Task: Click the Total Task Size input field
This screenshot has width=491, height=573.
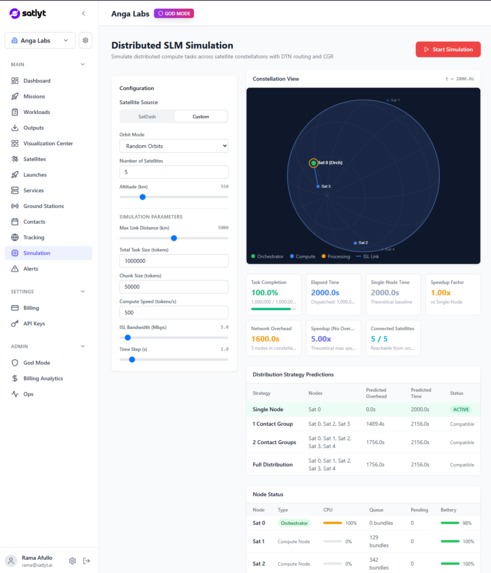Action: coord(174,261)
